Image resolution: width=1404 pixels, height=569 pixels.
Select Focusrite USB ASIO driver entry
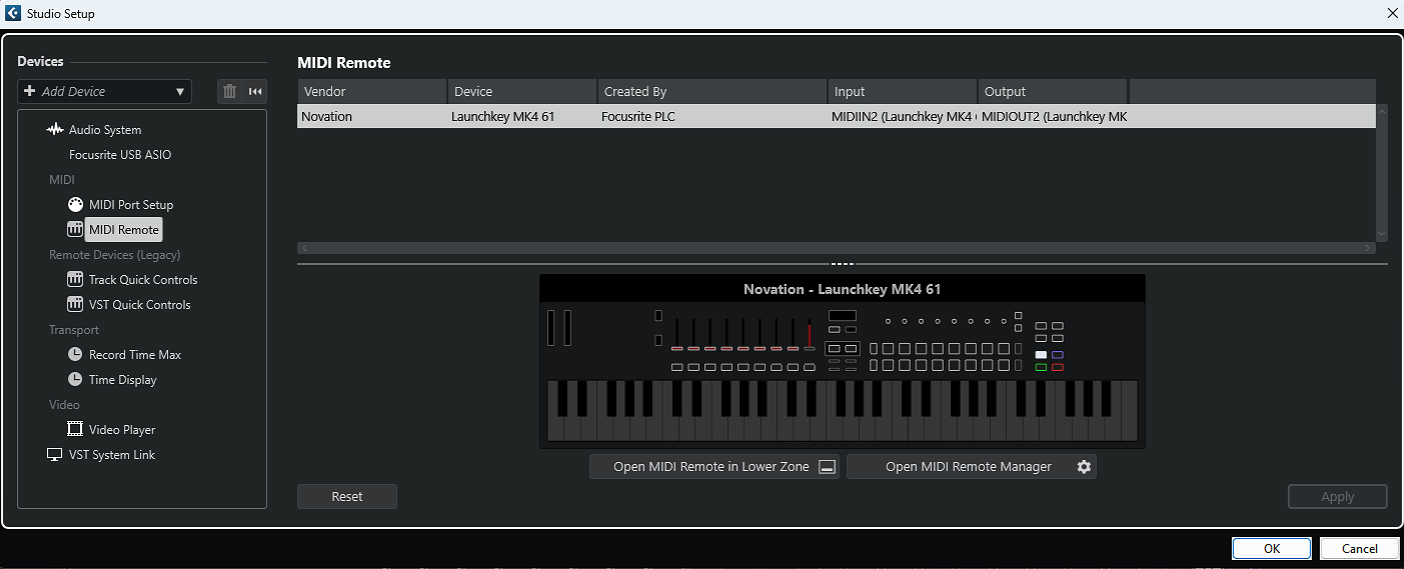click(120, 155)
